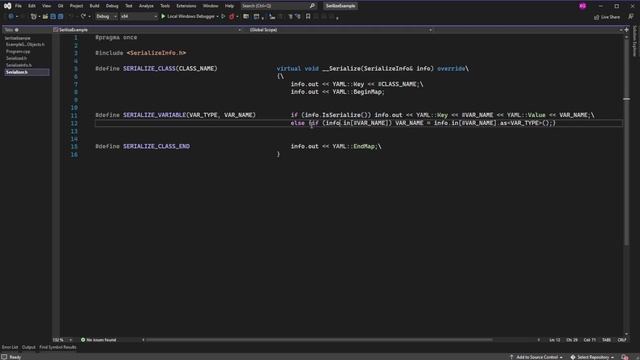640x360 pixels.
Task: Click the split editor plus icon
Action: [x=627, y=30]
